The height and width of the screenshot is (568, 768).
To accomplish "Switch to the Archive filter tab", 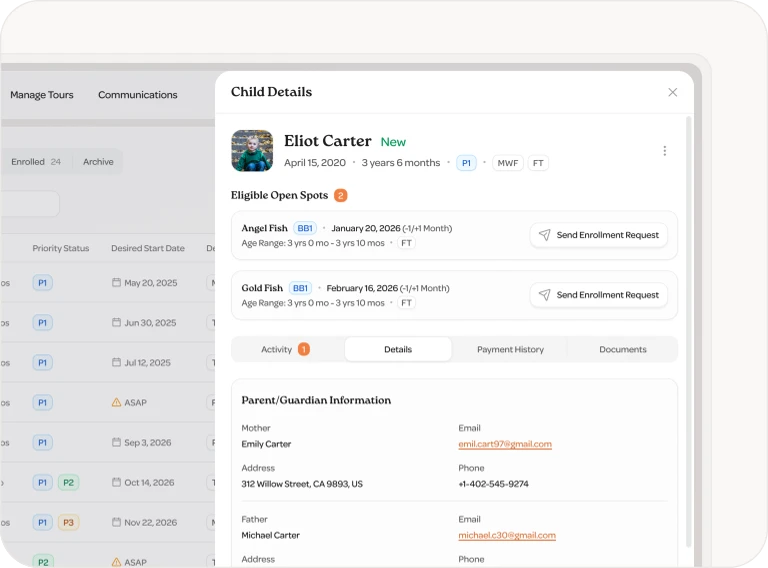I will [x=98, y=162].
